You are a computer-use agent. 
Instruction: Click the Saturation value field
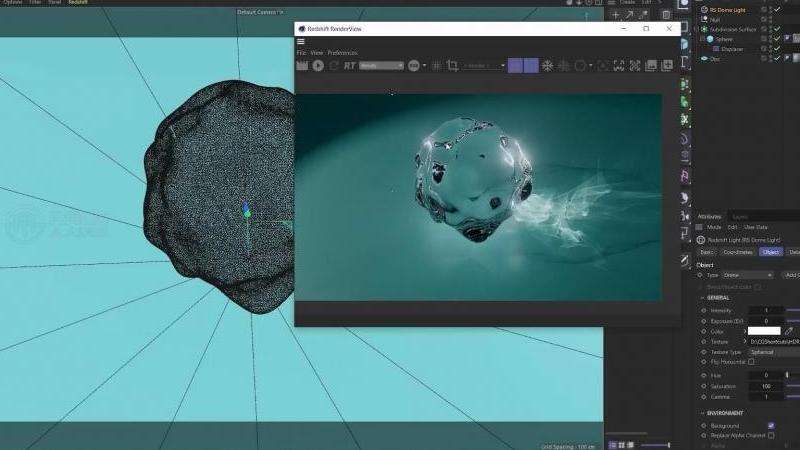[765, 386]
